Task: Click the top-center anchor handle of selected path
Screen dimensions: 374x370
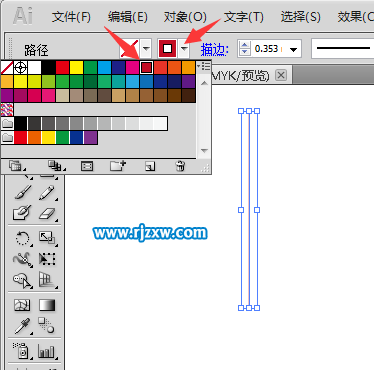Action: 249,111
